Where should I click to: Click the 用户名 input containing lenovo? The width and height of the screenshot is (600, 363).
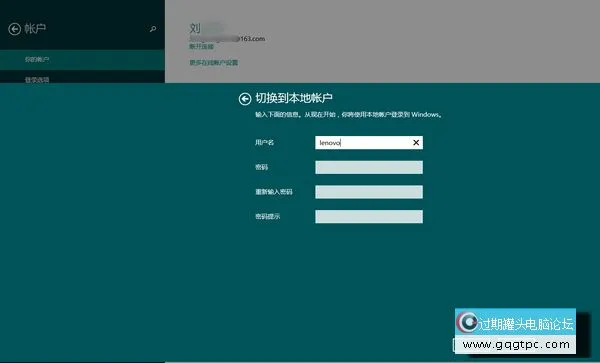(x=369, y=143)
